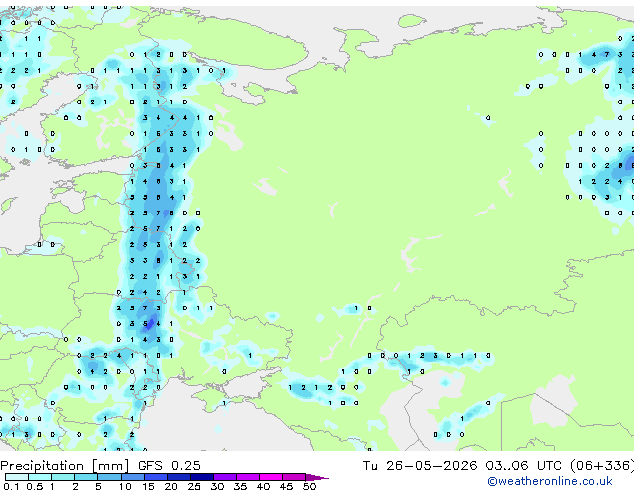Image resolution: width=634 pixels, height=490 pixels.
Task: Click the '0.5' legend scale label
Action: 35,486
